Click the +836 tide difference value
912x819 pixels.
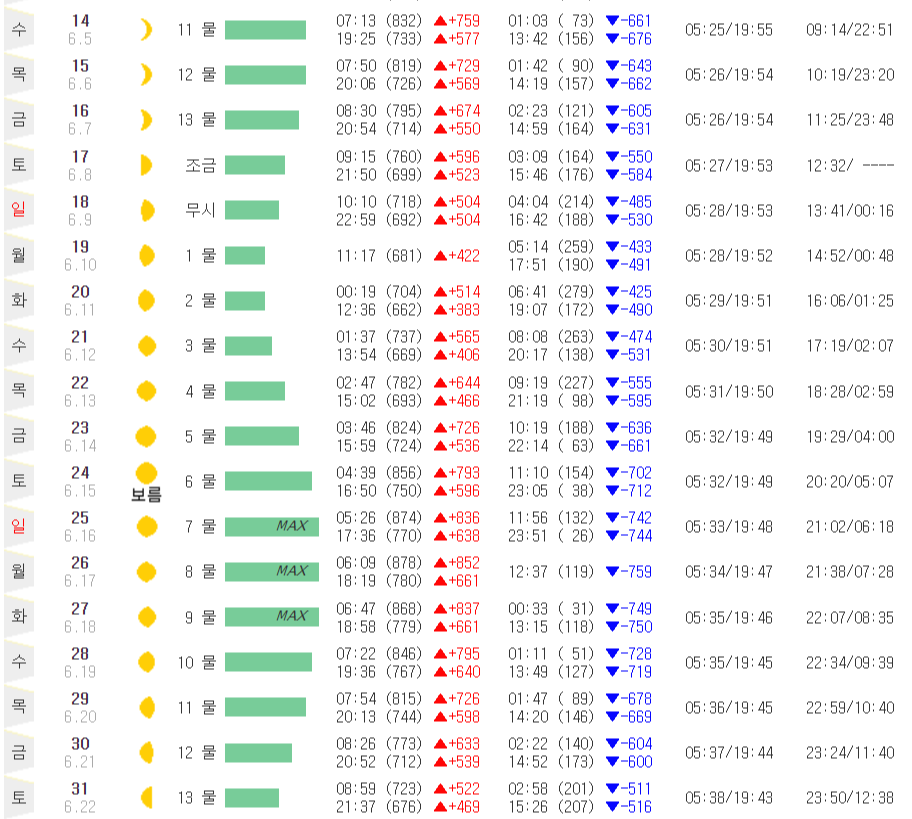point(464,518)
